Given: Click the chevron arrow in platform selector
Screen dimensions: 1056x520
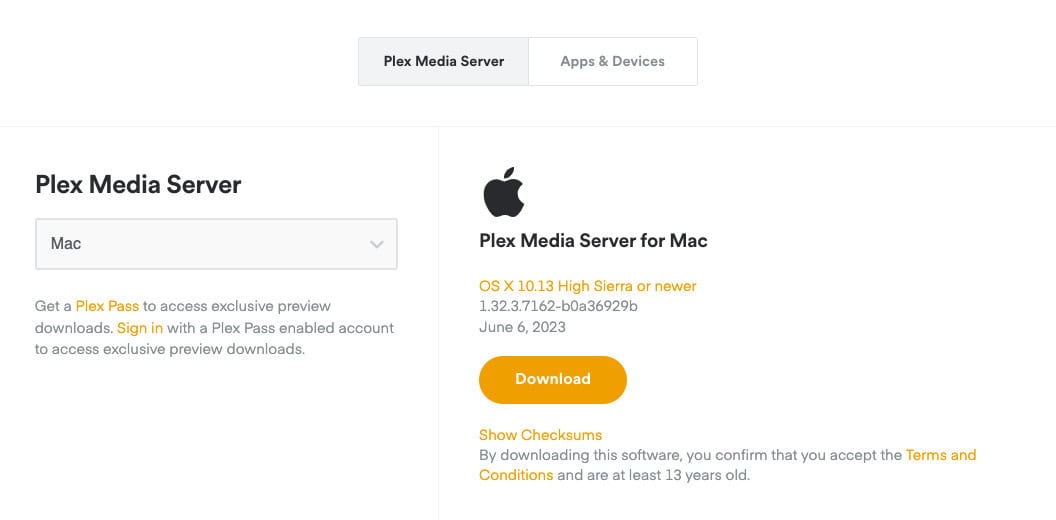Looking at the screenshot, I should [x=376, y=244].
